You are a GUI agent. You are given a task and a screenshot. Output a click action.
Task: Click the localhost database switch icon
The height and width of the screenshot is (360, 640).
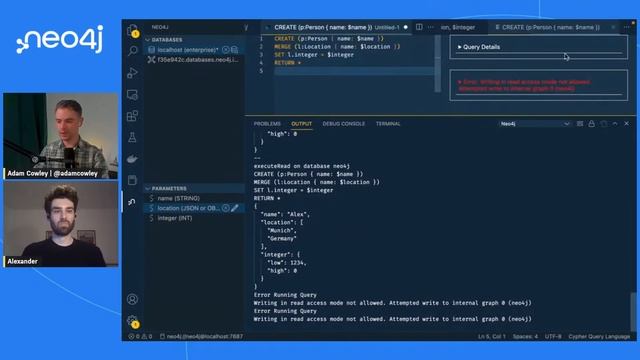235,50
